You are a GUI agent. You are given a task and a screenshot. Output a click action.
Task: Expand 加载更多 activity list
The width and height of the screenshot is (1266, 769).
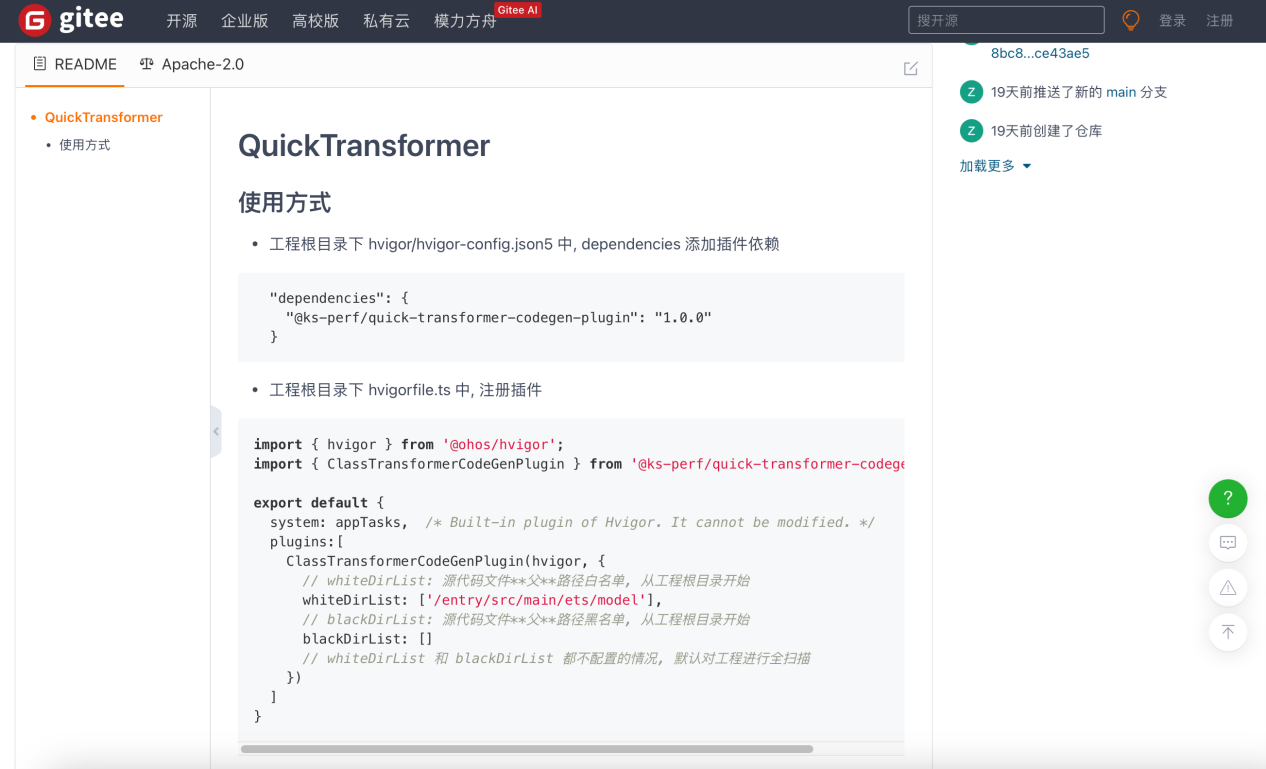pos(995,166)
